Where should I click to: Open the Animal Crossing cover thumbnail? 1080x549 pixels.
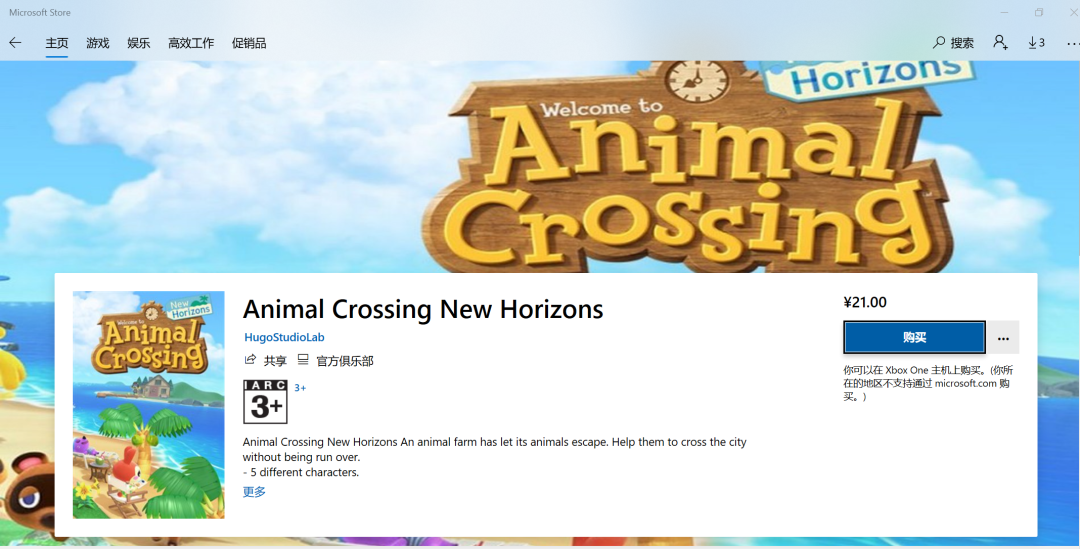(149, 404)
